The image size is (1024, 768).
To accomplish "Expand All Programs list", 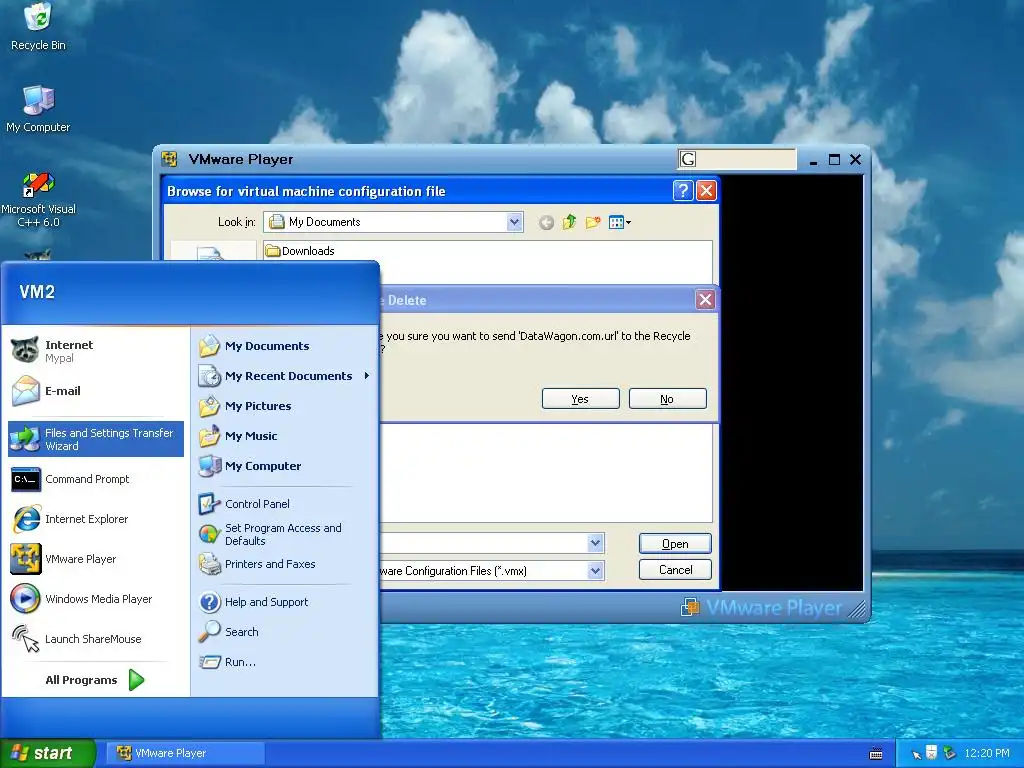I will point(95,680).
